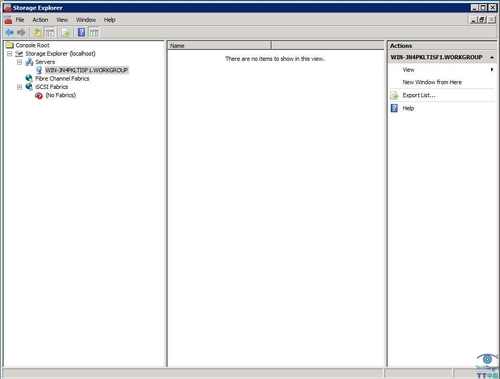Toggle Show/Hide Console Tree toolbar icon
The image size is (500, 379).
click(x=50, y=32)
